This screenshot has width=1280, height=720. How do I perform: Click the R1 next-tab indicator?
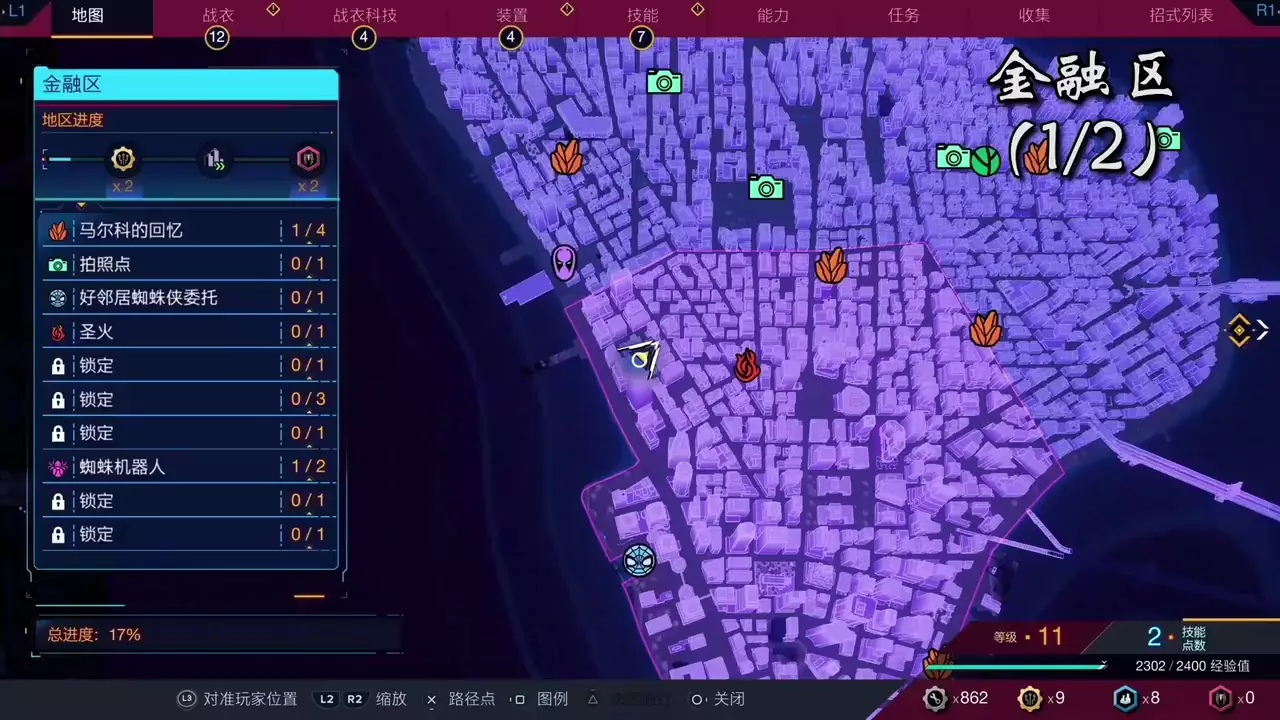coord(1265,9)
